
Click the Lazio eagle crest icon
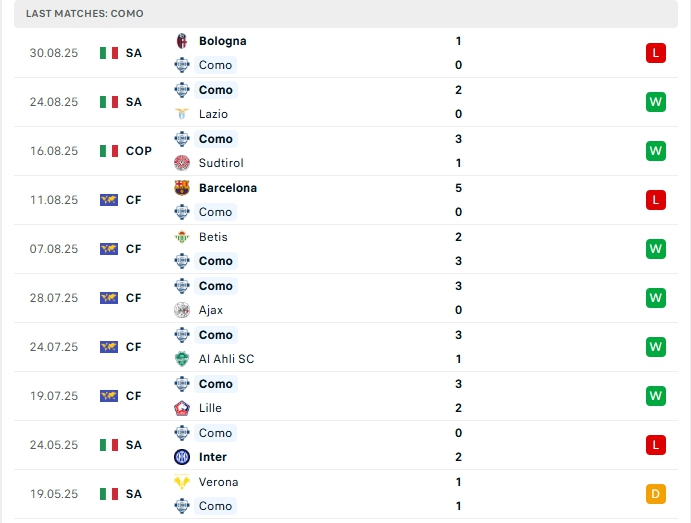click(181, 114)
